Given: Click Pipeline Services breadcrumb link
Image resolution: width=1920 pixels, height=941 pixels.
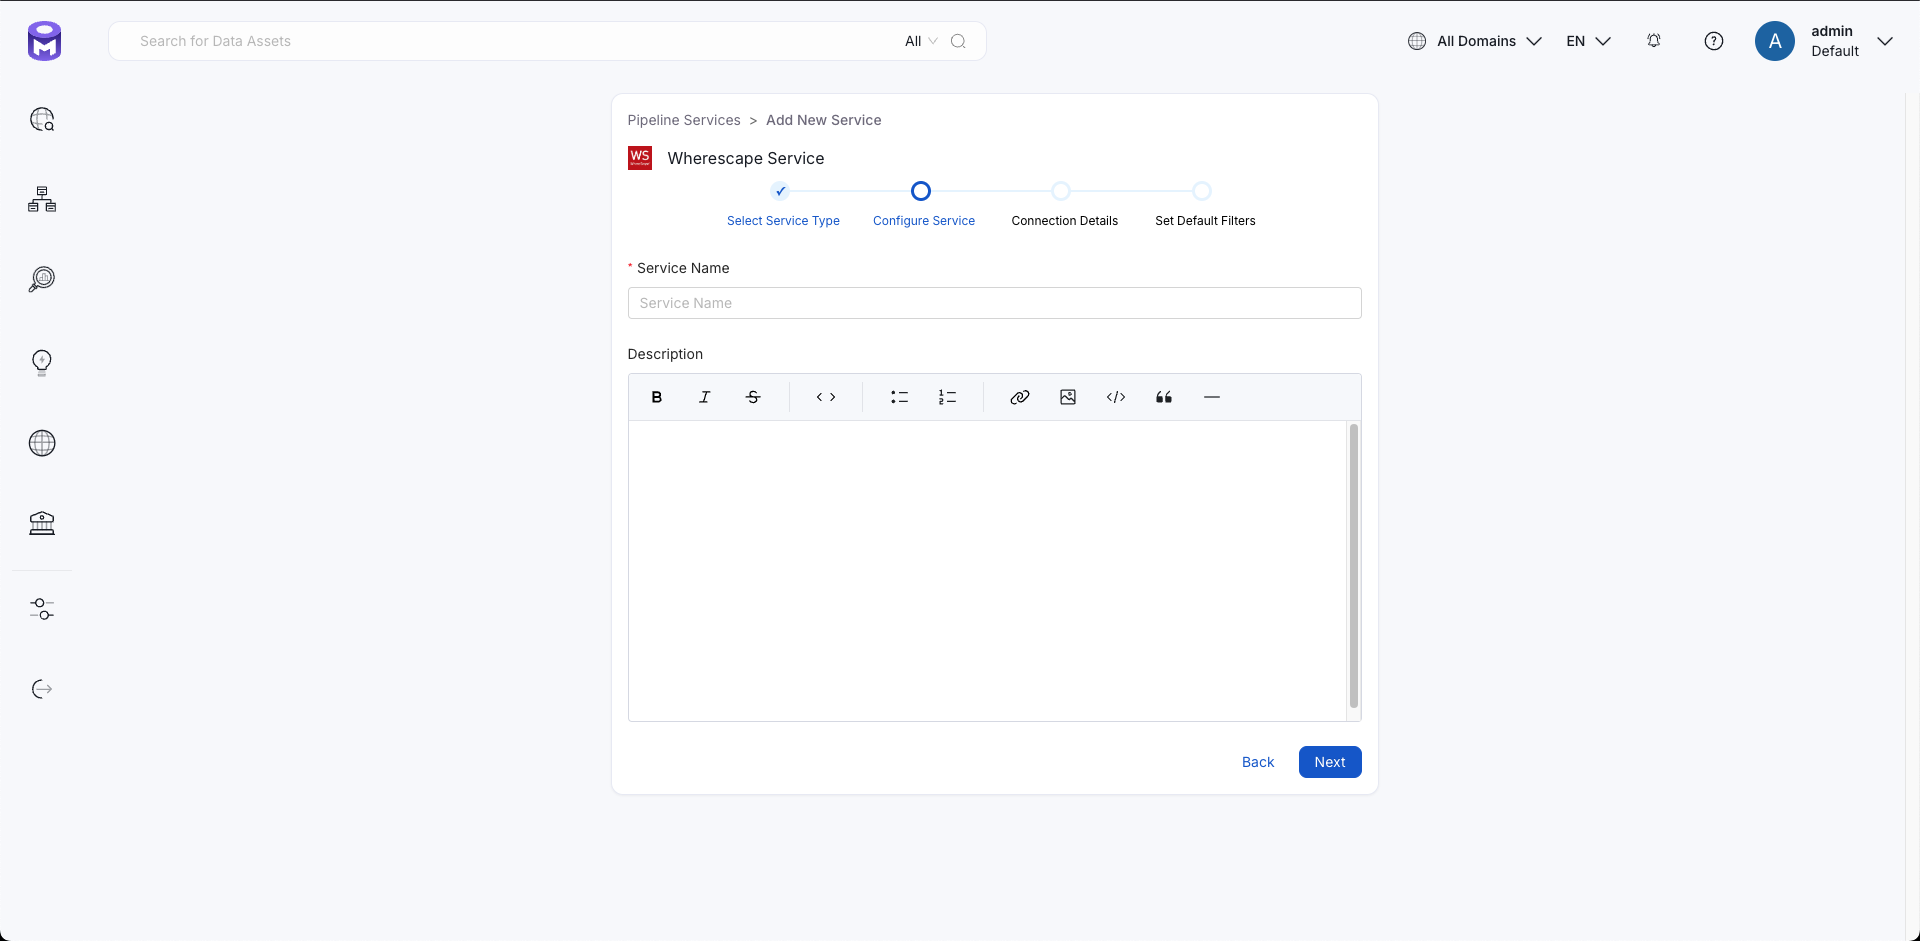Looking at the screenshot, I should coord(684,120).
